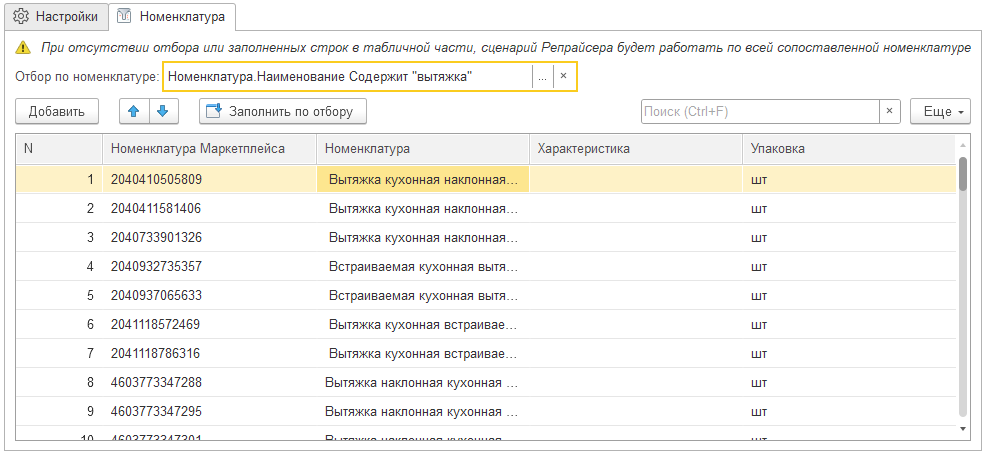This screenshot has height=456, width=987.
Task: Clear the search box text
Action: click(889, 111)
